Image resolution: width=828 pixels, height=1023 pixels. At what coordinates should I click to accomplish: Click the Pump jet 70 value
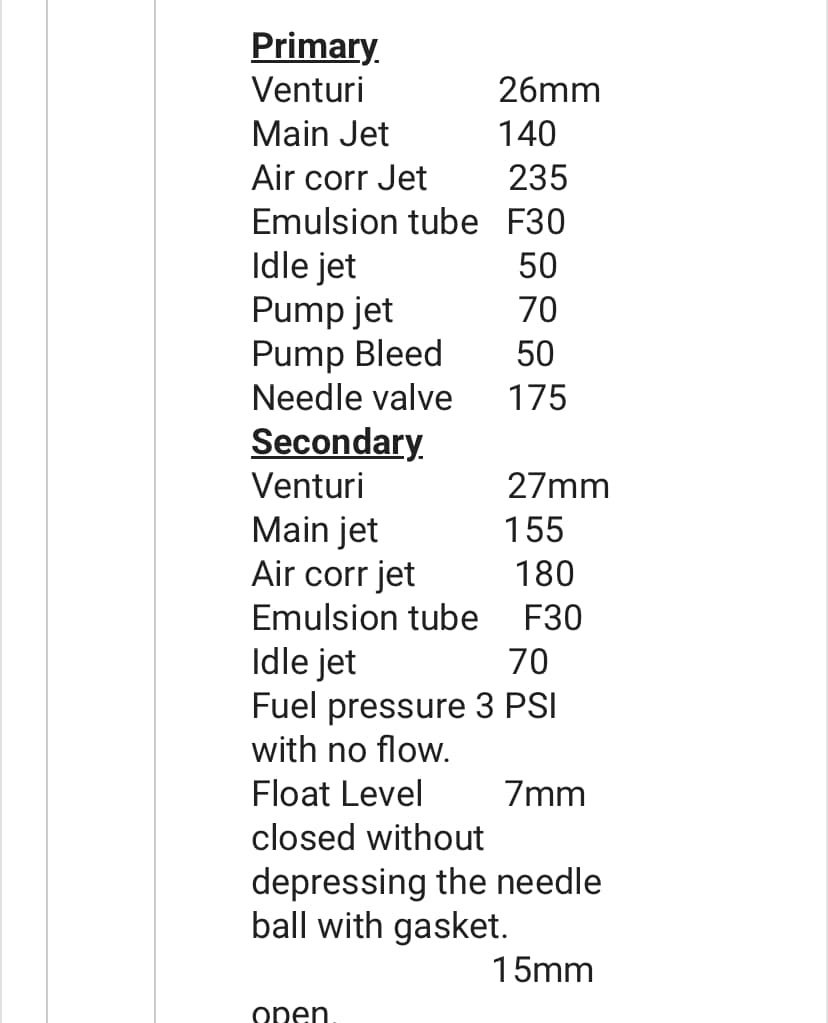tap(538, 310)
